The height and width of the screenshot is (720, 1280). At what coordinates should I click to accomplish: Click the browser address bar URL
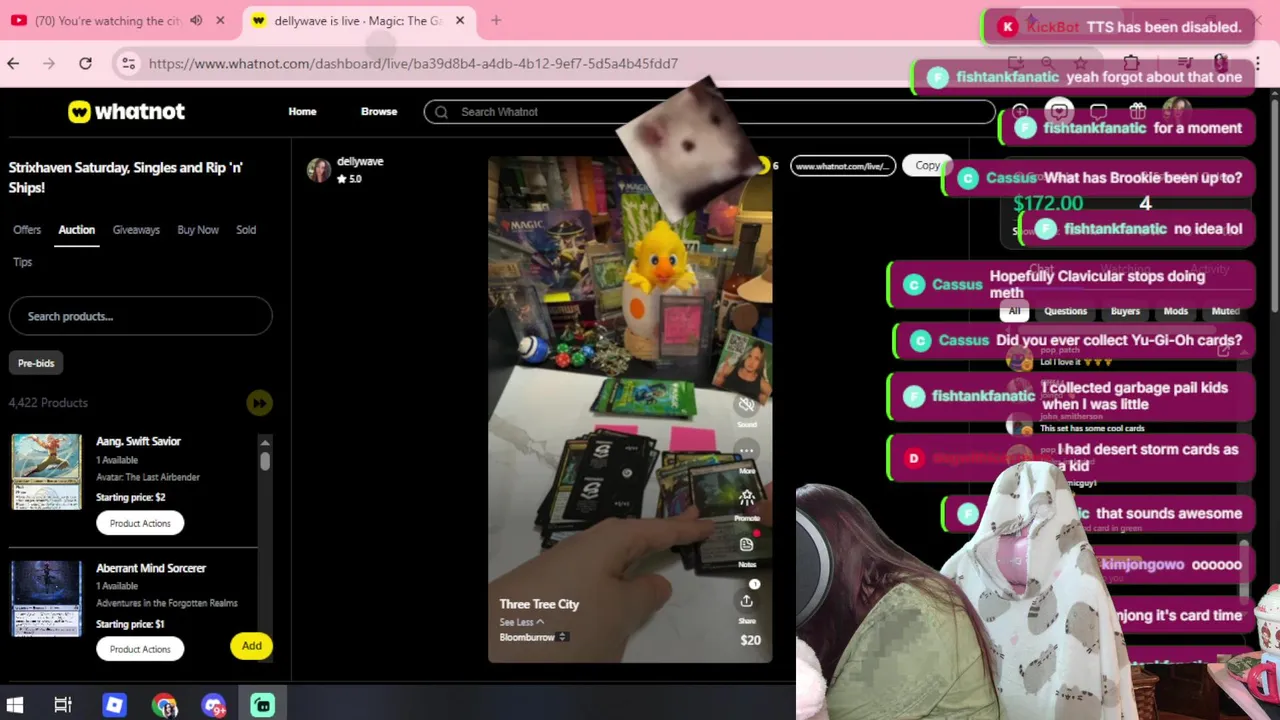(413, 63)
